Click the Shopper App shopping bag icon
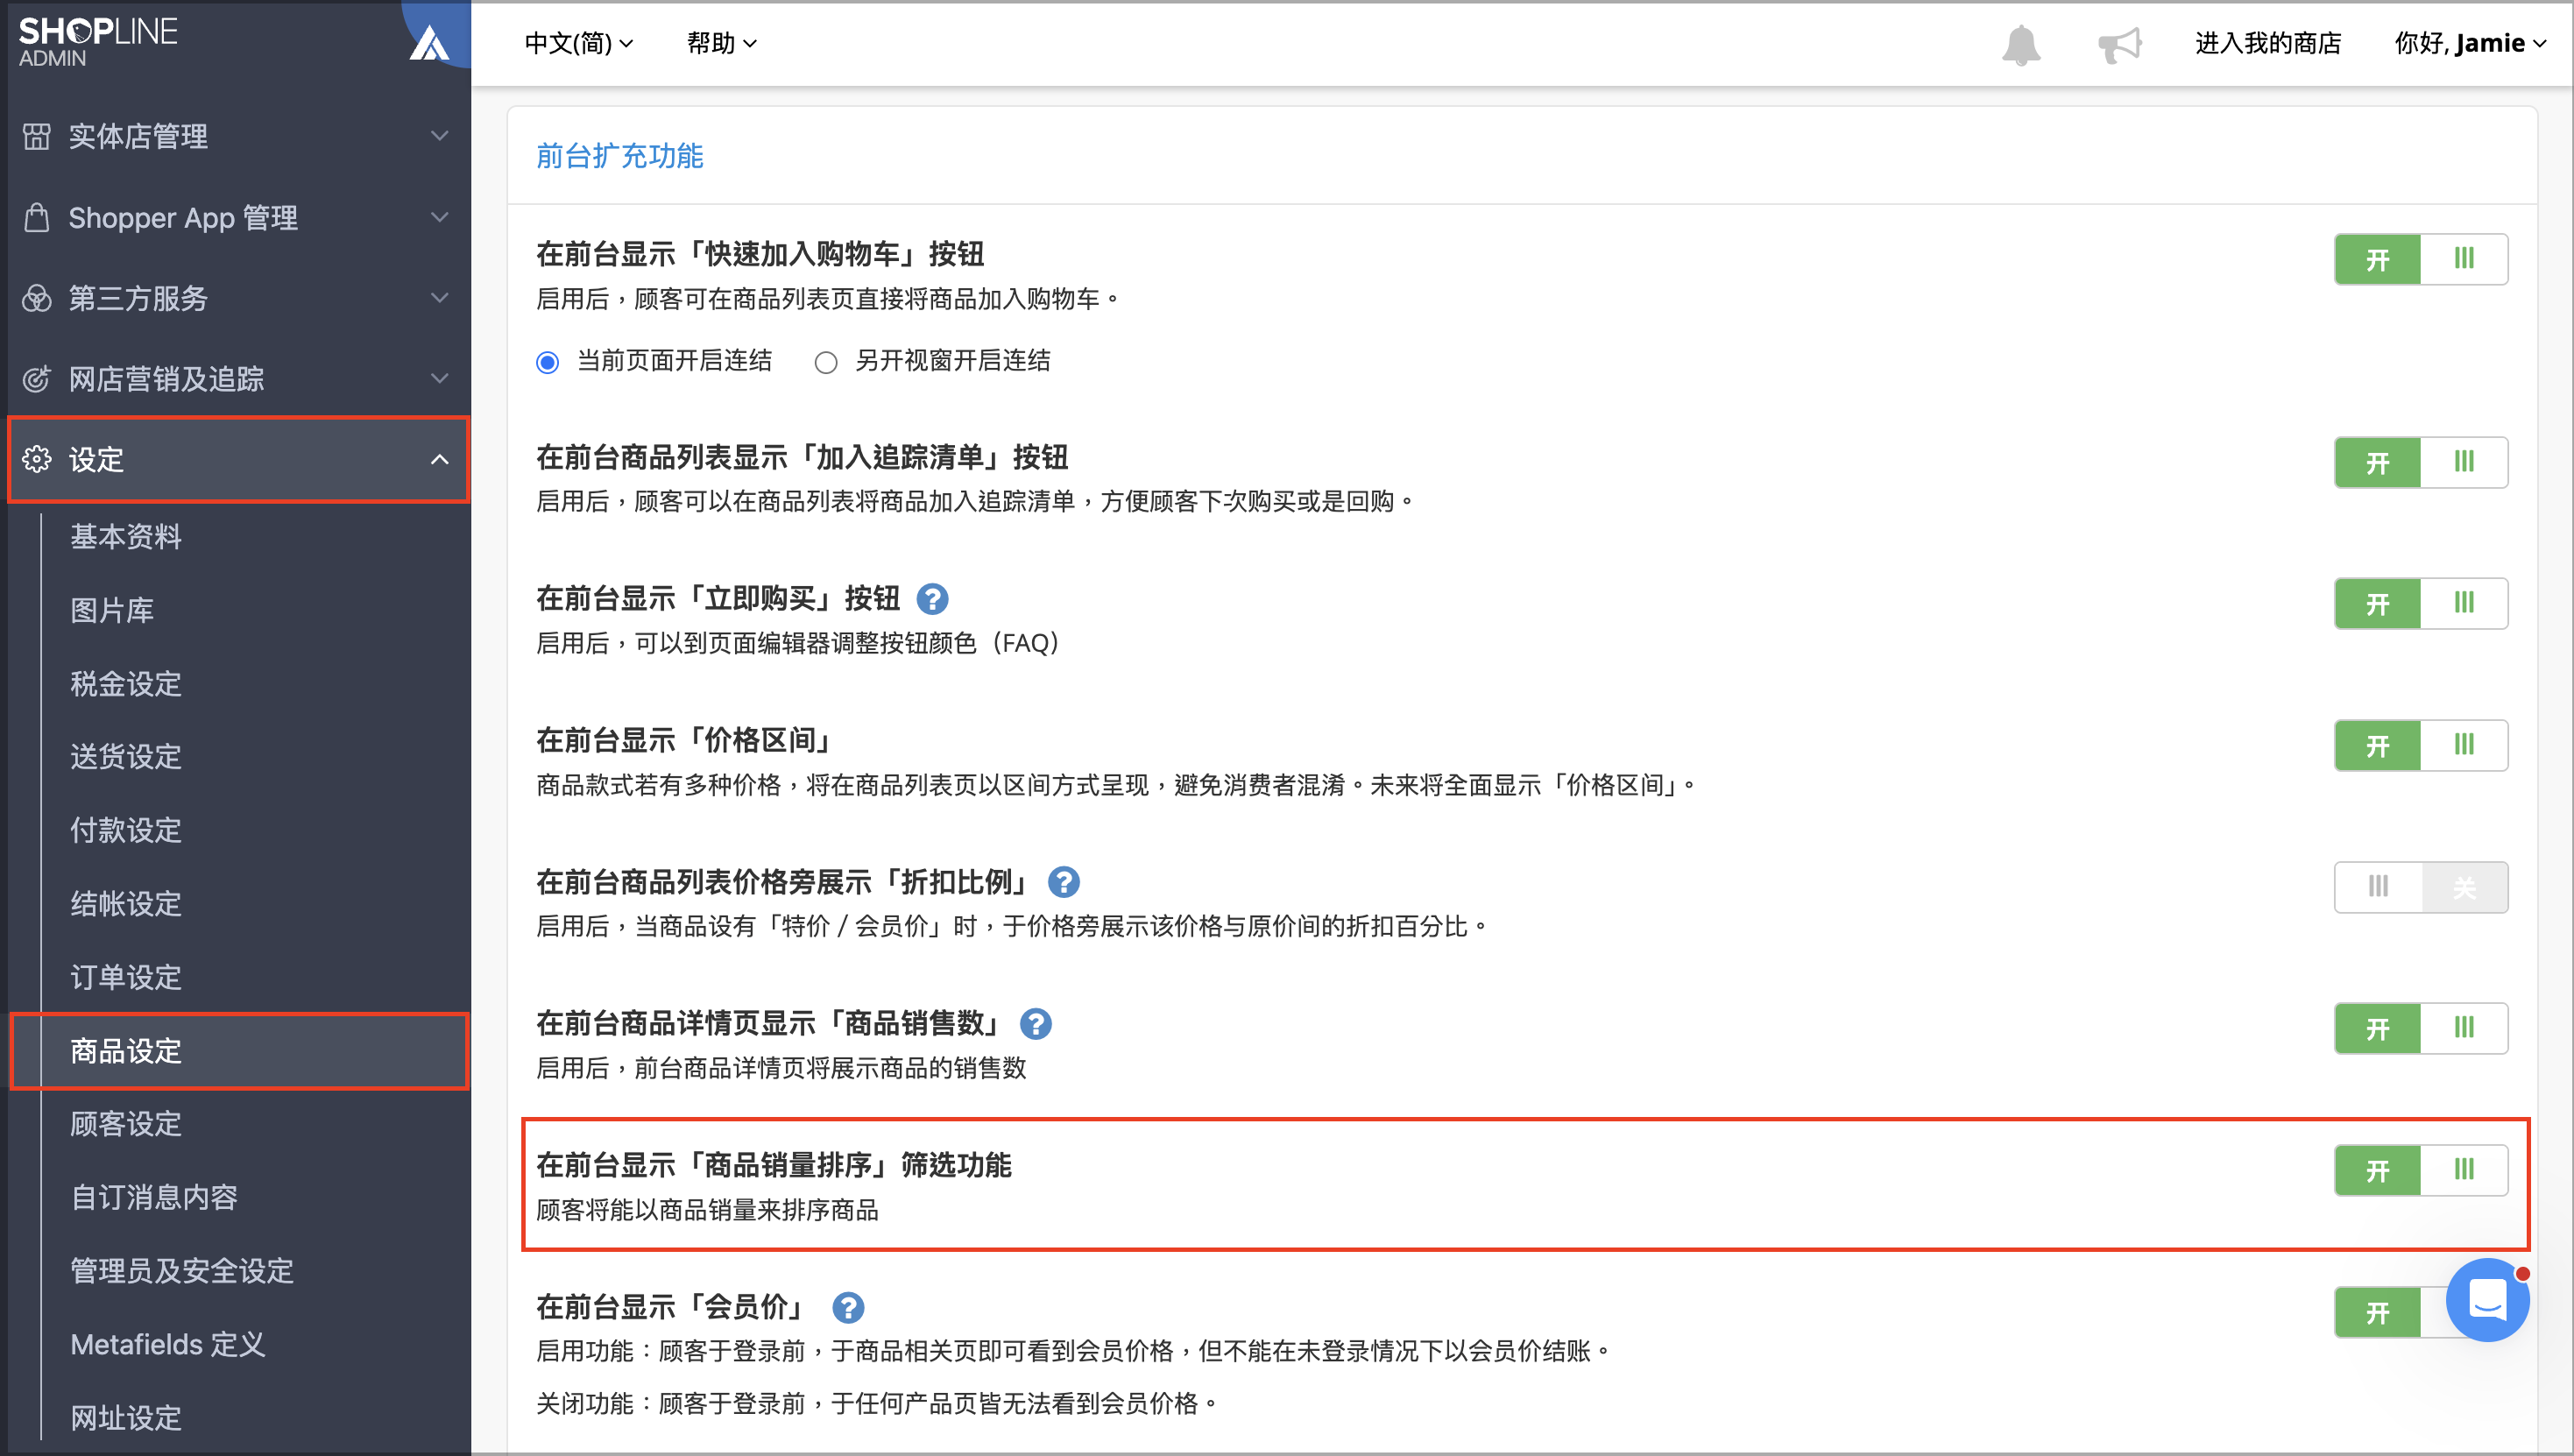Viewport: 2574px width, 1456px height. [37, 217]
